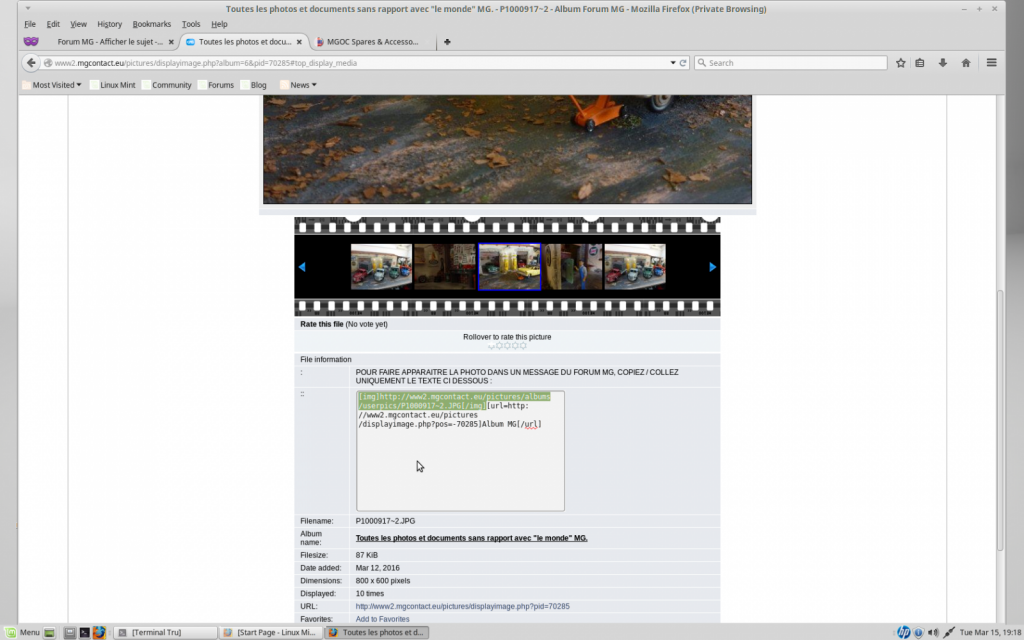Launch Firefox from the panel launcher
This screenshot has width=1024, height=640.
[99, 632]
